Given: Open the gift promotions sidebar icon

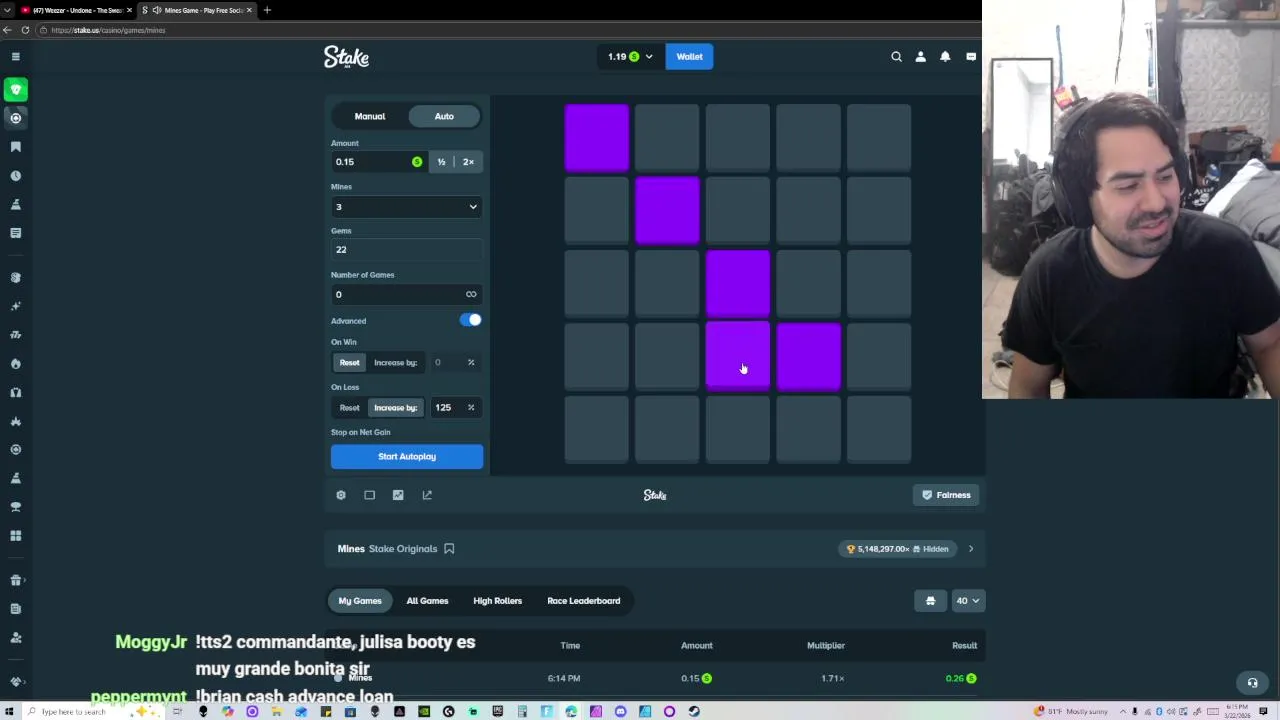Looking at the screenshot, I should (15, 580).
